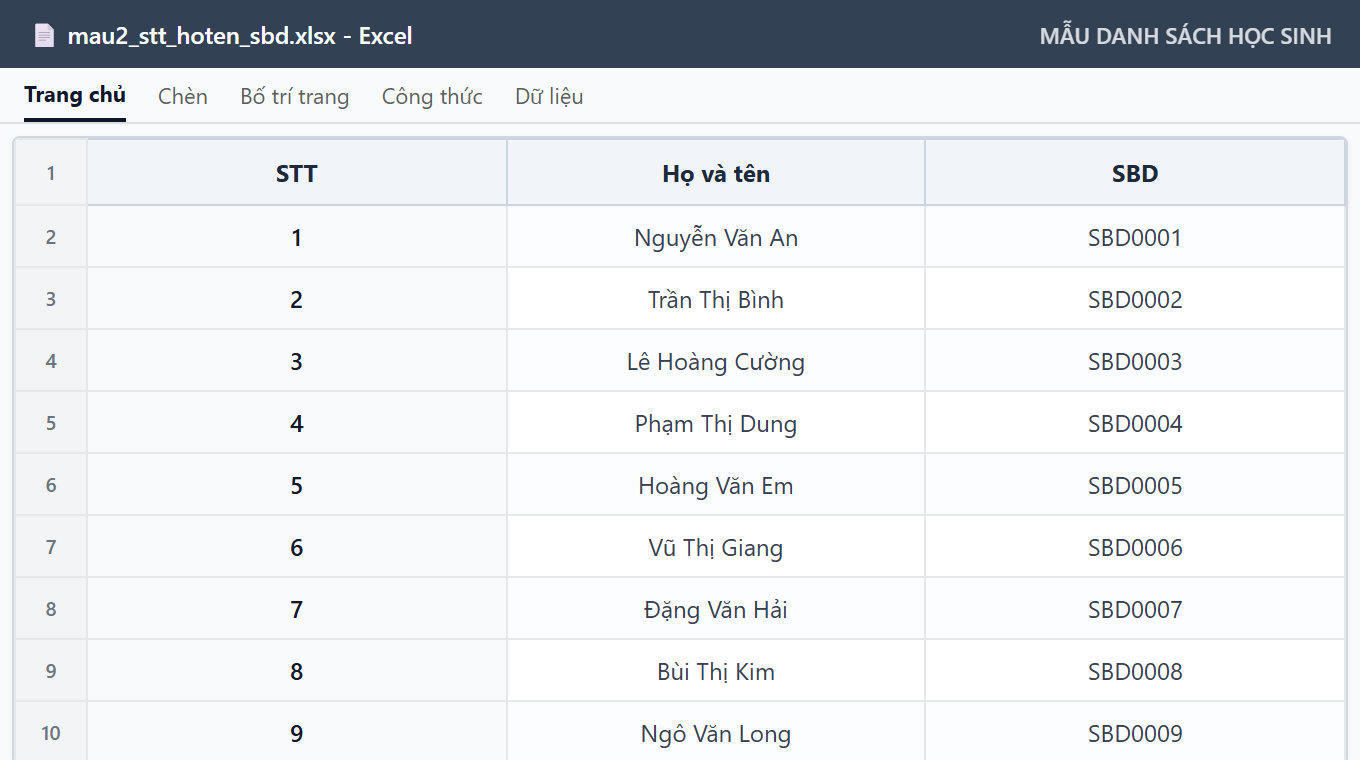Click the cell Đặng Văn Hải

[x=716, y=609]
